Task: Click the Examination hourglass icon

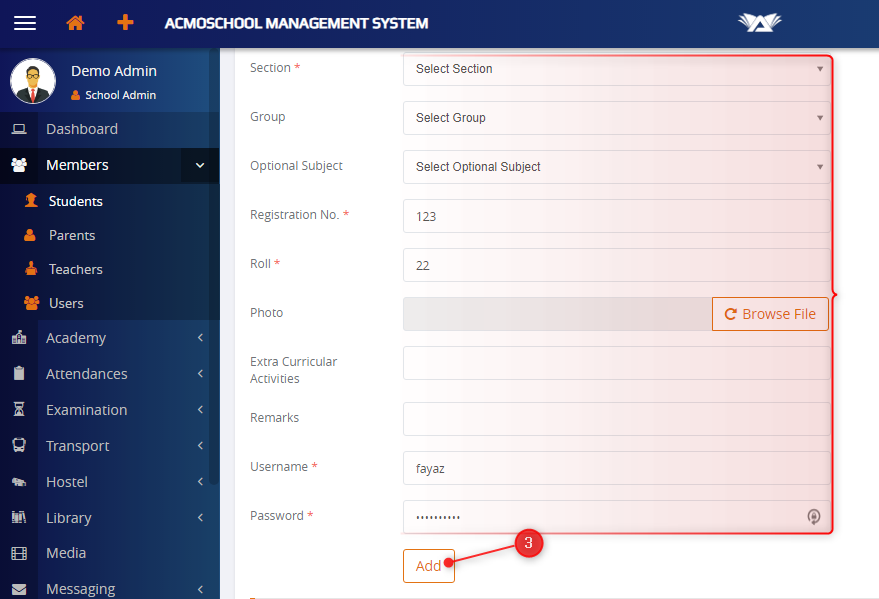Action: pos(19,410)
